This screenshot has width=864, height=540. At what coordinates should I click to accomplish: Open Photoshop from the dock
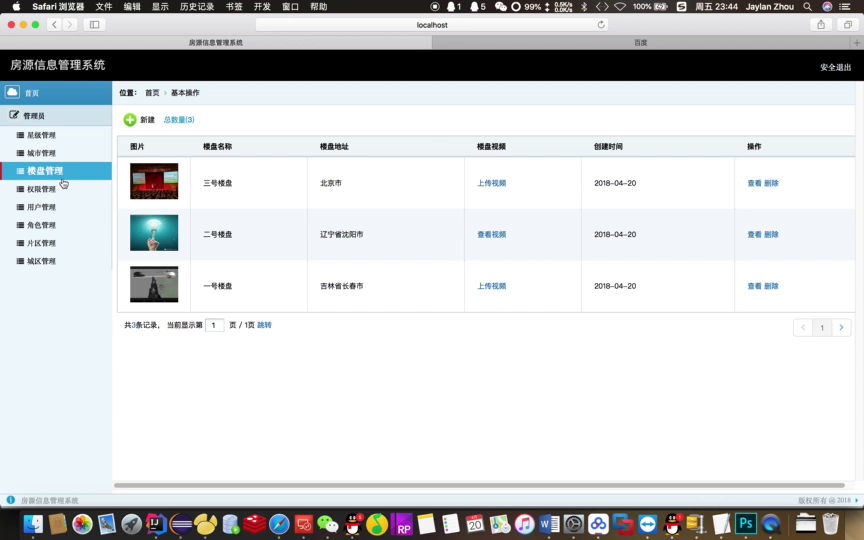[746, 523]
